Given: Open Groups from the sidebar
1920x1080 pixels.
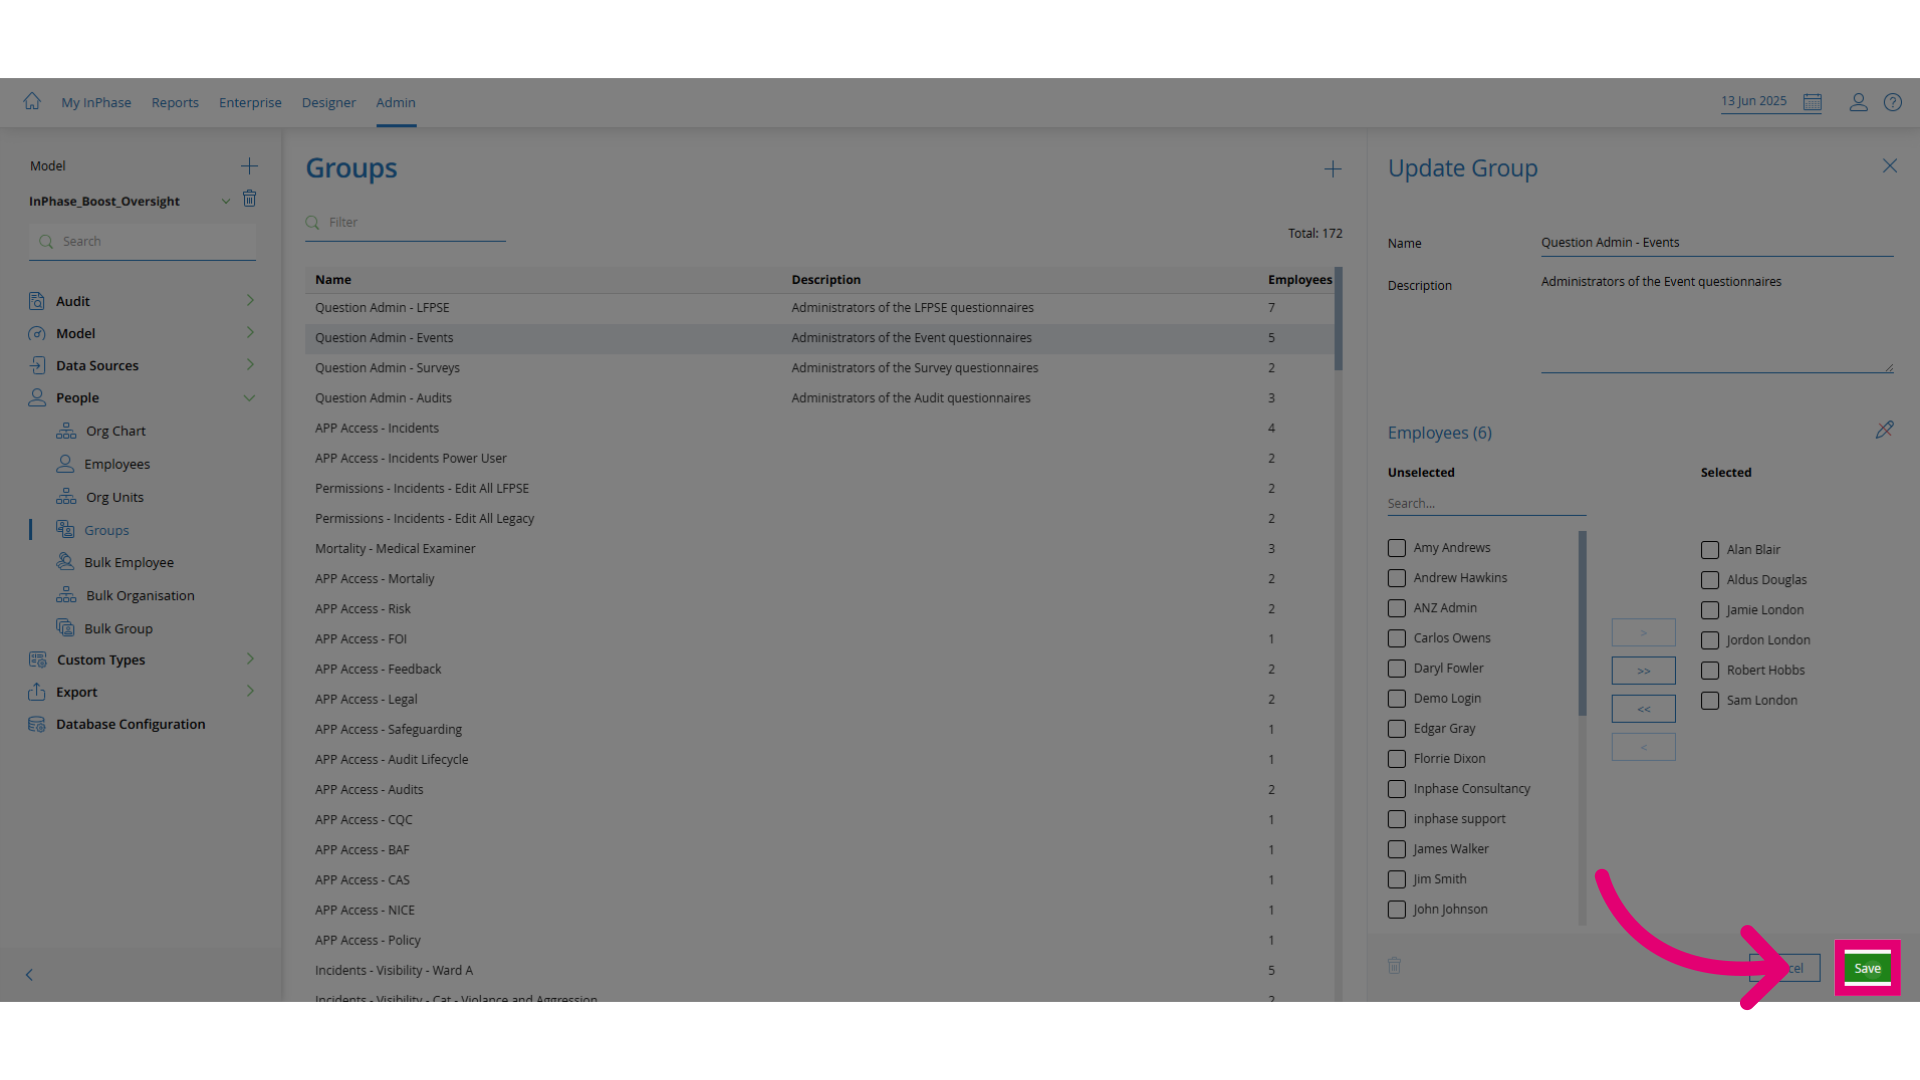Looking at the screenshot, I should [106, 530].
